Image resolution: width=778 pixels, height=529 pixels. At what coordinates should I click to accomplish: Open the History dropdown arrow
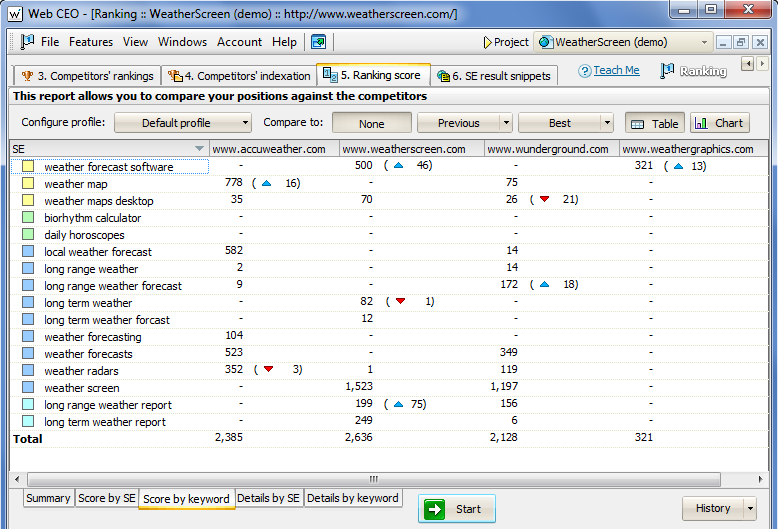pos(750,509)
